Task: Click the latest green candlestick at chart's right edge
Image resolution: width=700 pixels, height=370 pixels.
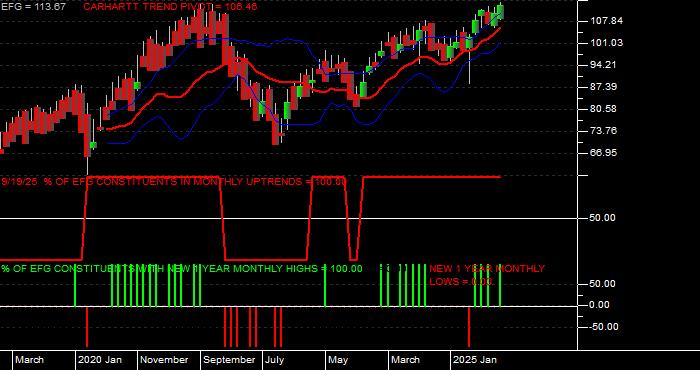Action: [500, 12]
